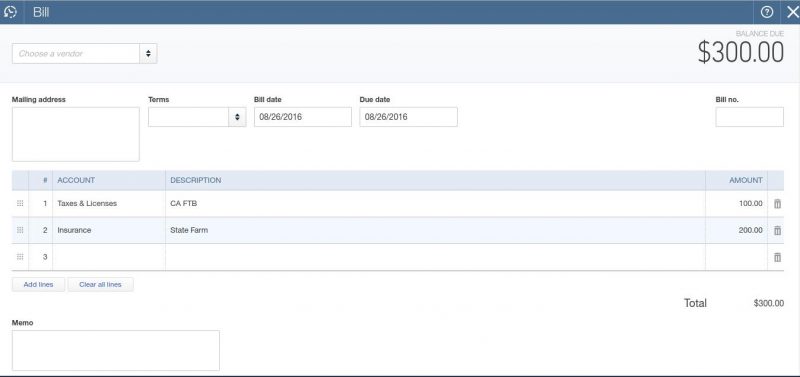Click into the Mailing address box
The height and width of the screenshot is (377, 800).
tap(76, 134)
